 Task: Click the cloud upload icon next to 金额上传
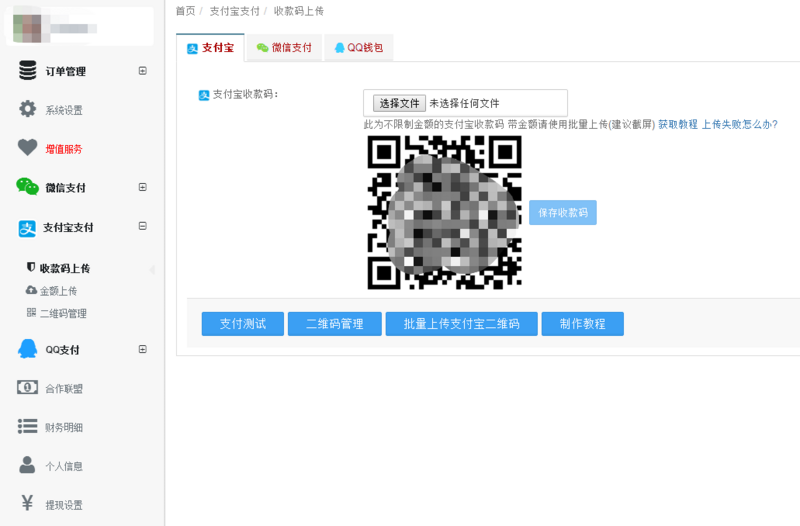(x=31, y=290)
